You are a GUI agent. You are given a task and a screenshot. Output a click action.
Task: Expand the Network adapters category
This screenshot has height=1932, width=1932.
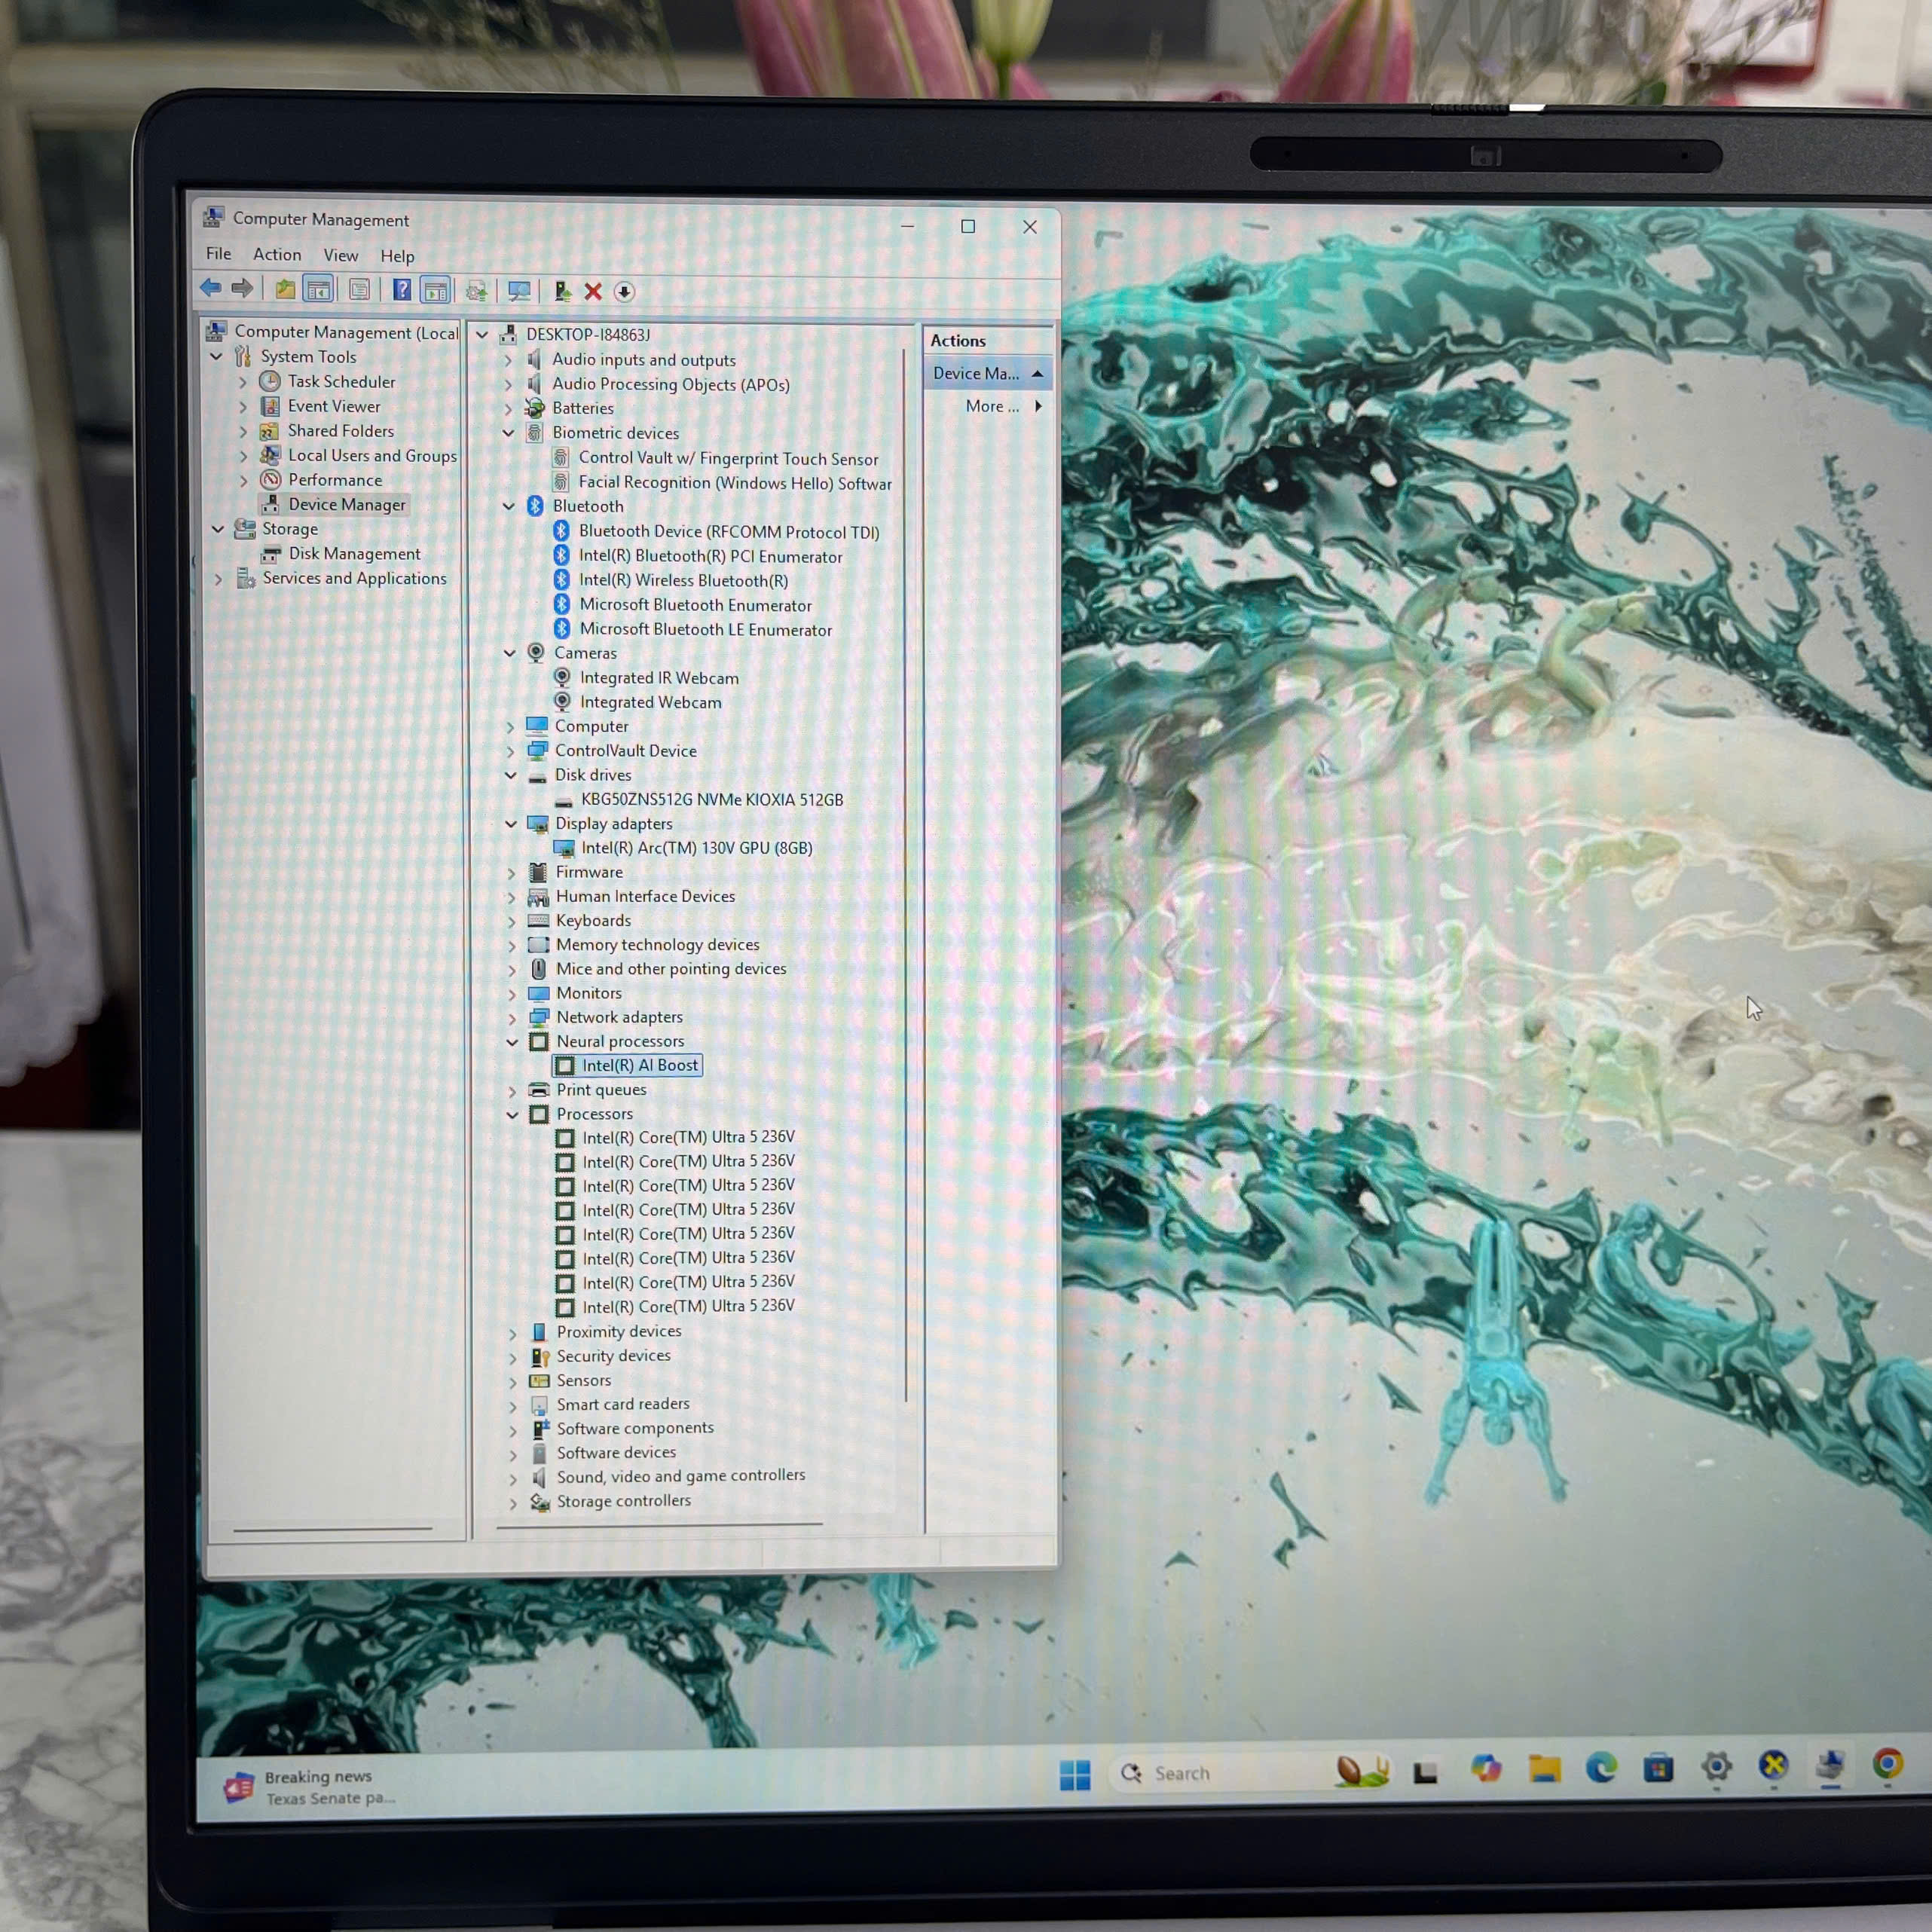[x=512, y=1018]
